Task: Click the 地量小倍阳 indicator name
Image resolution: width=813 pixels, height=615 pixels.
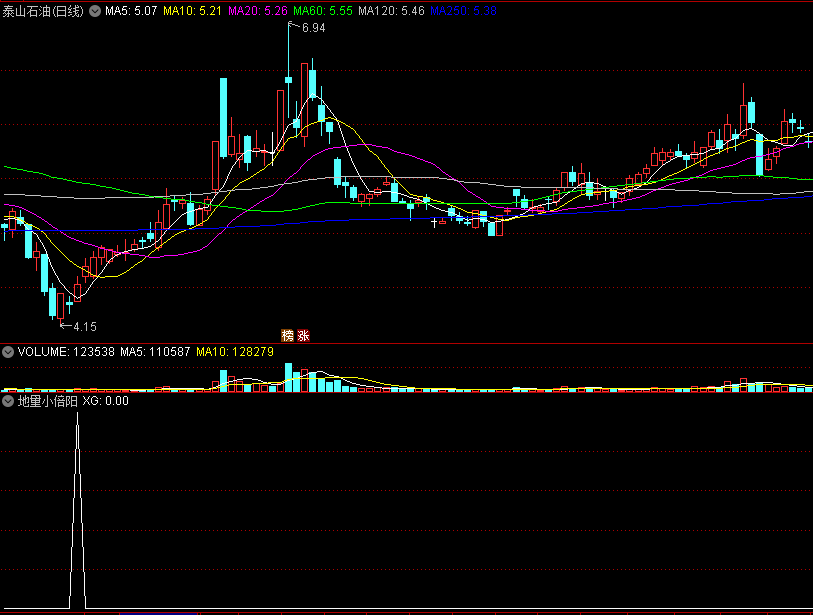Action: (x=48, y=401)
